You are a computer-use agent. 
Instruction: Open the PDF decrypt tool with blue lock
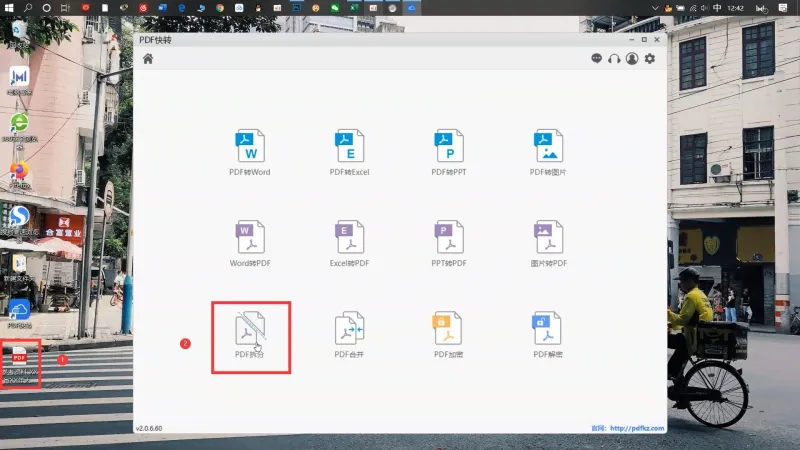pos(547,335)
